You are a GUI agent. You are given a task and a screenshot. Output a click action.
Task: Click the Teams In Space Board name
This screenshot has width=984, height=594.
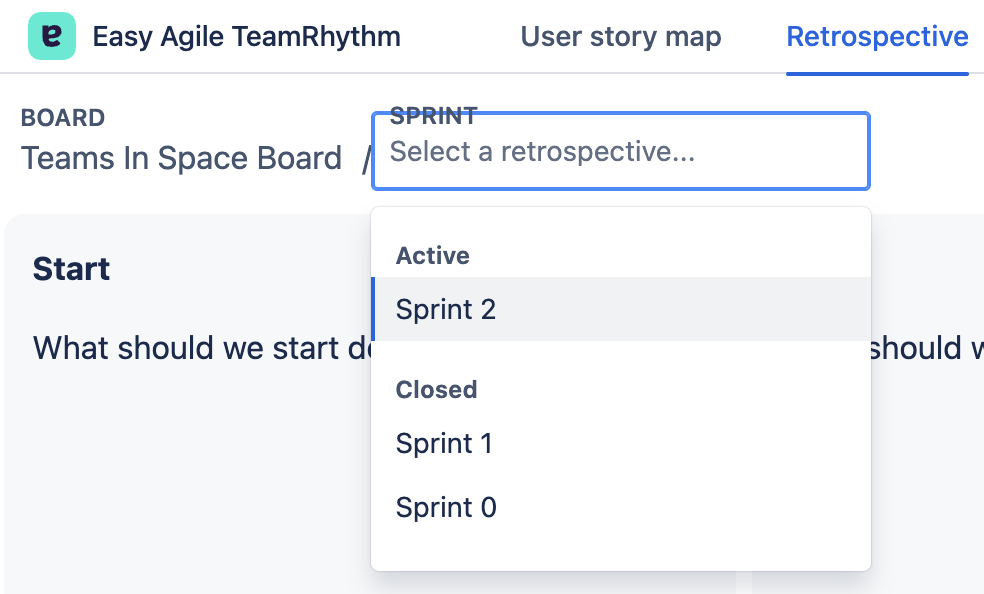[181, 158]
